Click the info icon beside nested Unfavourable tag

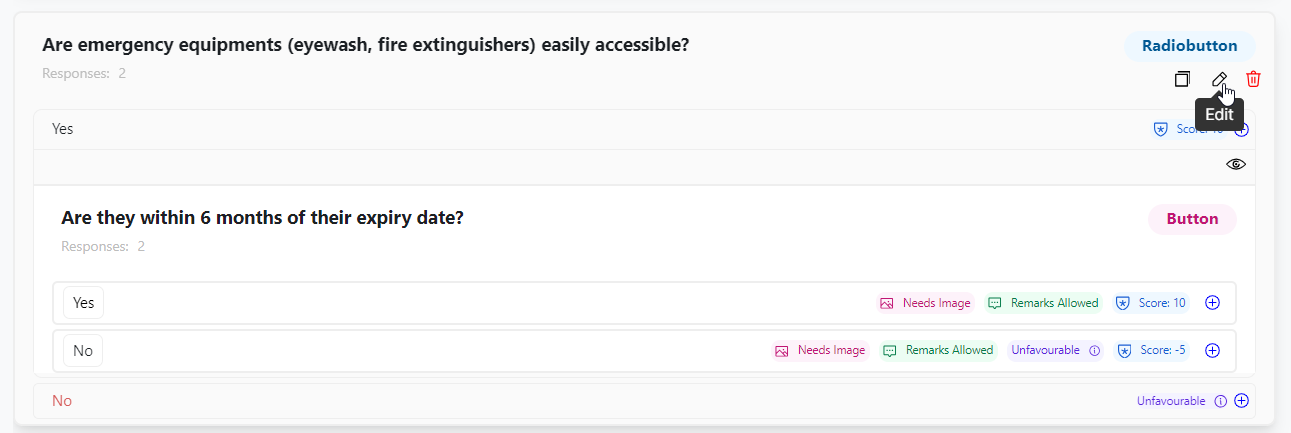(x=1094, y=351)
